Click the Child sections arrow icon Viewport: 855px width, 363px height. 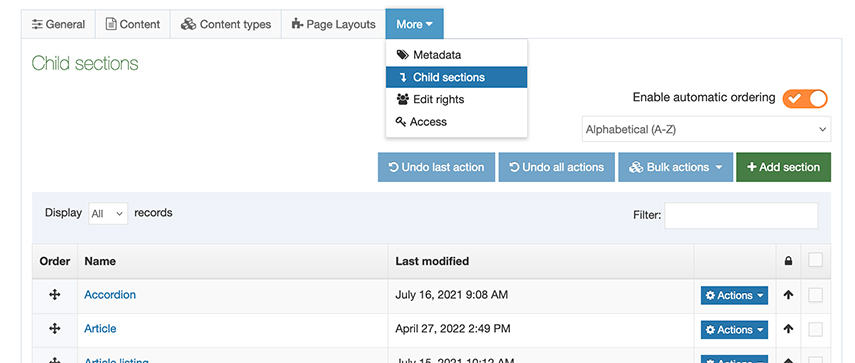(x=403, y=77)
